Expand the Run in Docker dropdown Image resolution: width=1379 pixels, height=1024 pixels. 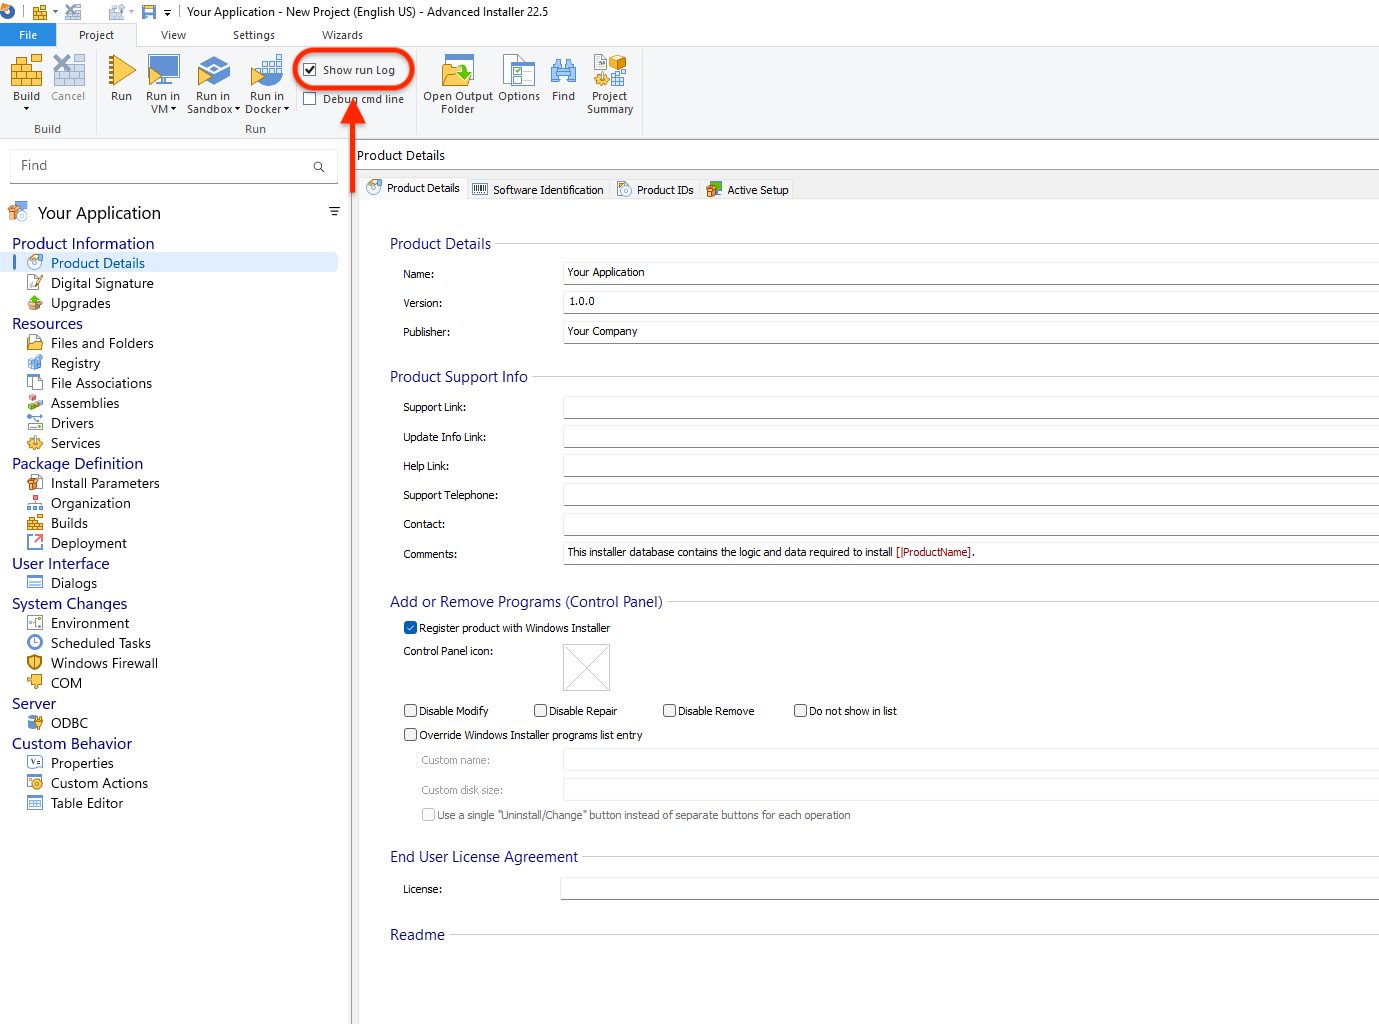[x=286, y=110]
